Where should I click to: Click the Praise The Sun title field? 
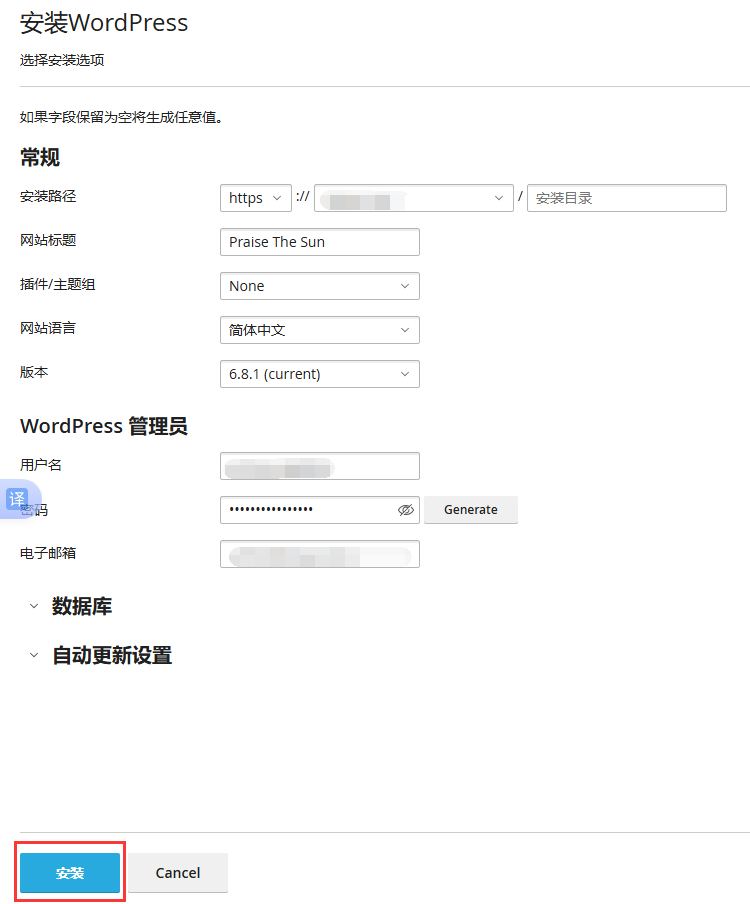click(x=319, y=242)
